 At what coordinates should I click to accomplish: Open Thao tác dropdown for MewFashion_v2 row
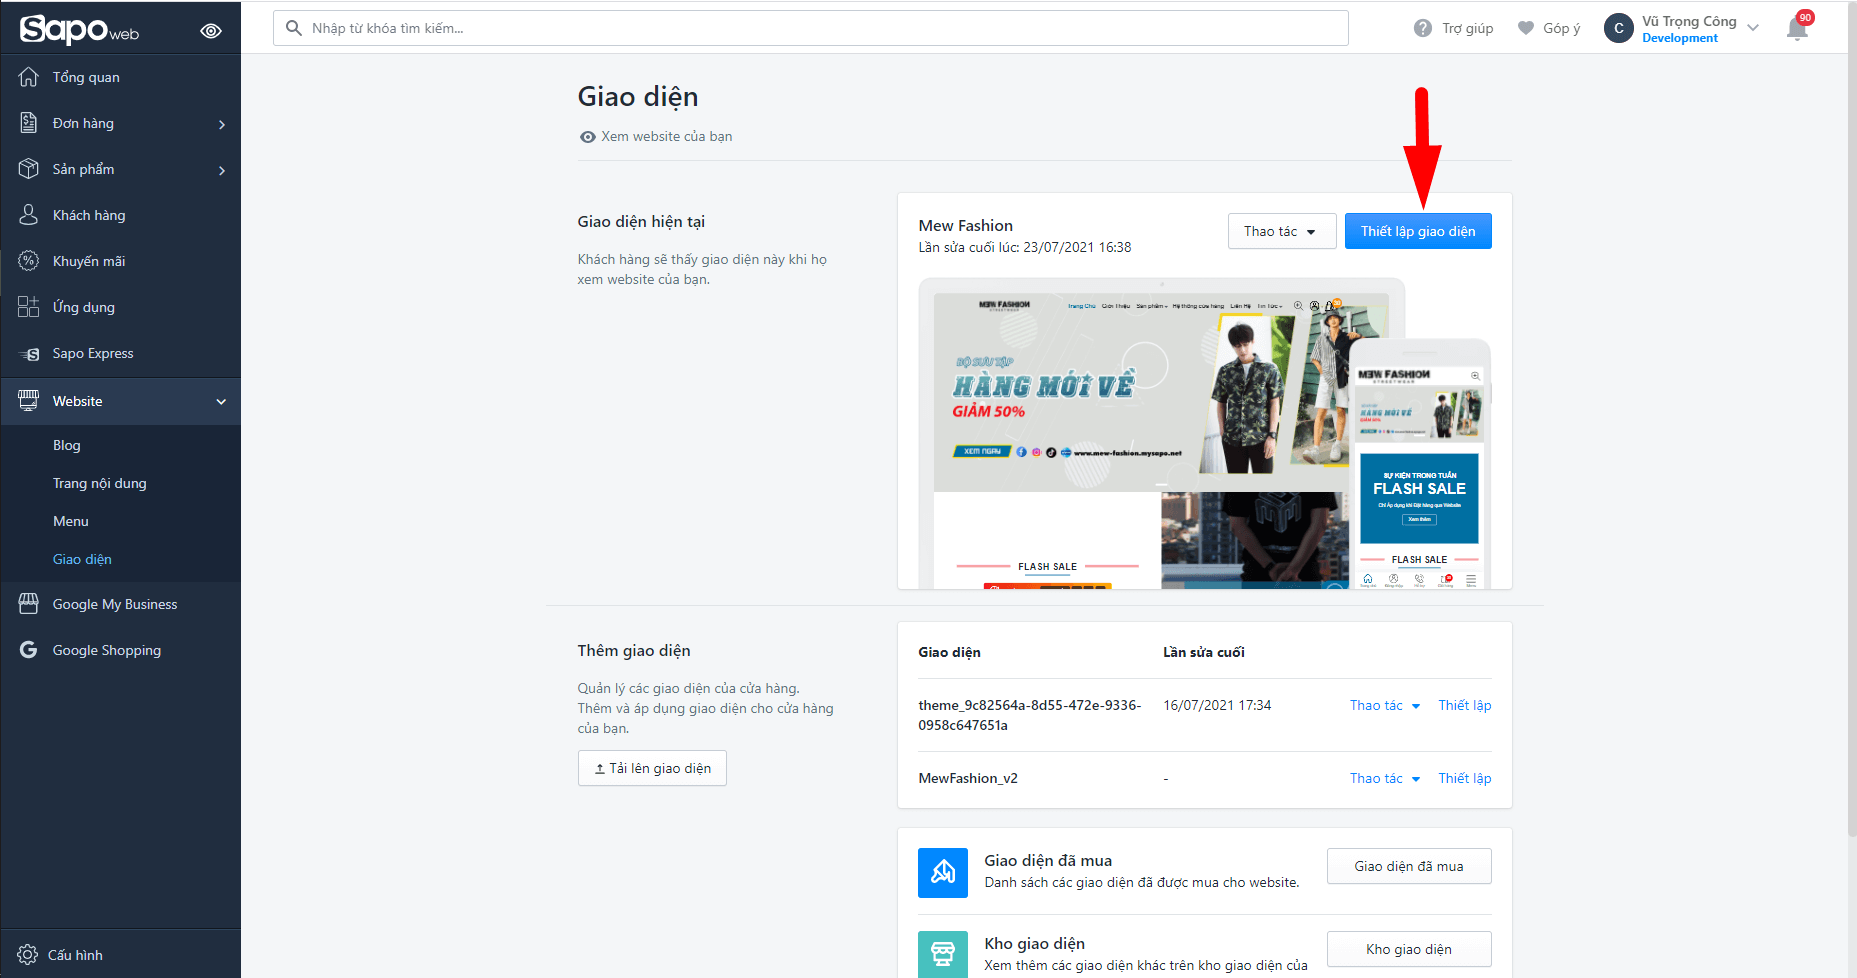click(1385, 778)
